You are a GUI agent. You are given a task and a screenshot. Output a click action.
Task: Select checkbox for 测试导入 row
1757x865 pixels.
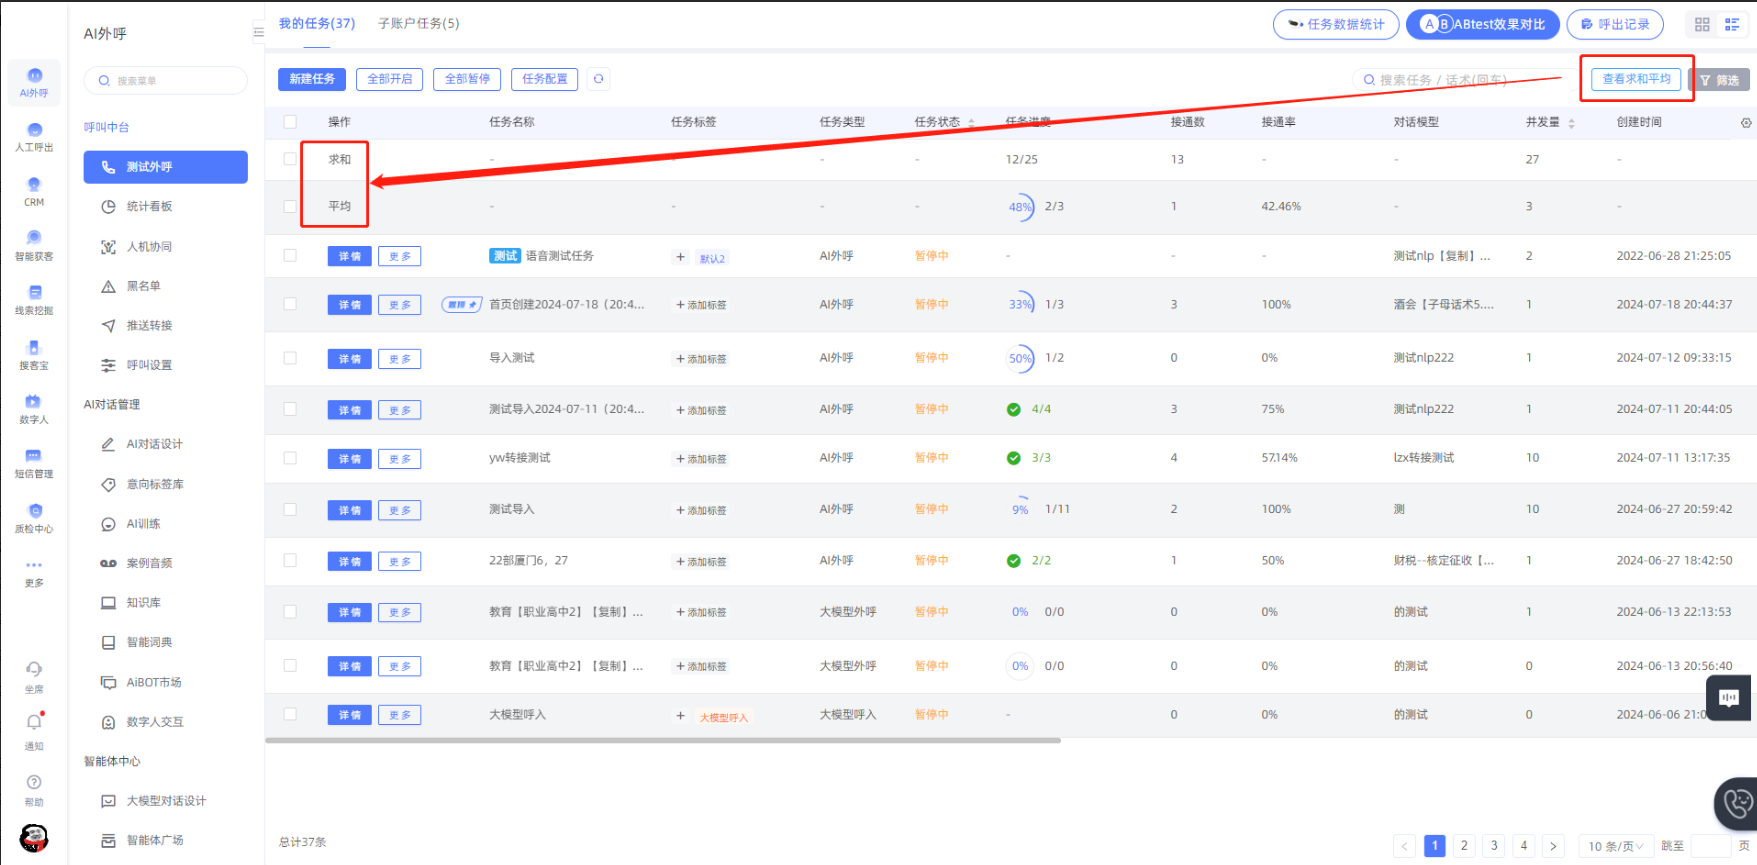click(x=290, y=509)
